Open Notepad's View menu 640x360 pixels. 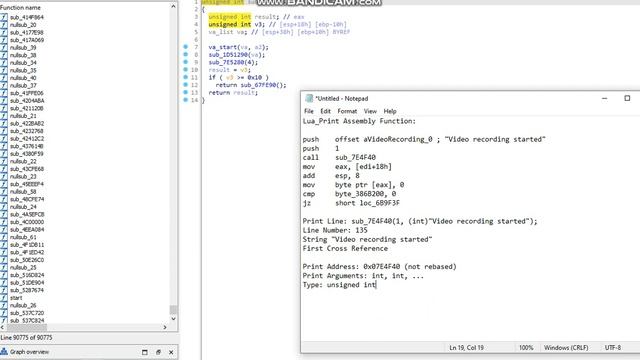(x=370, y=111)
